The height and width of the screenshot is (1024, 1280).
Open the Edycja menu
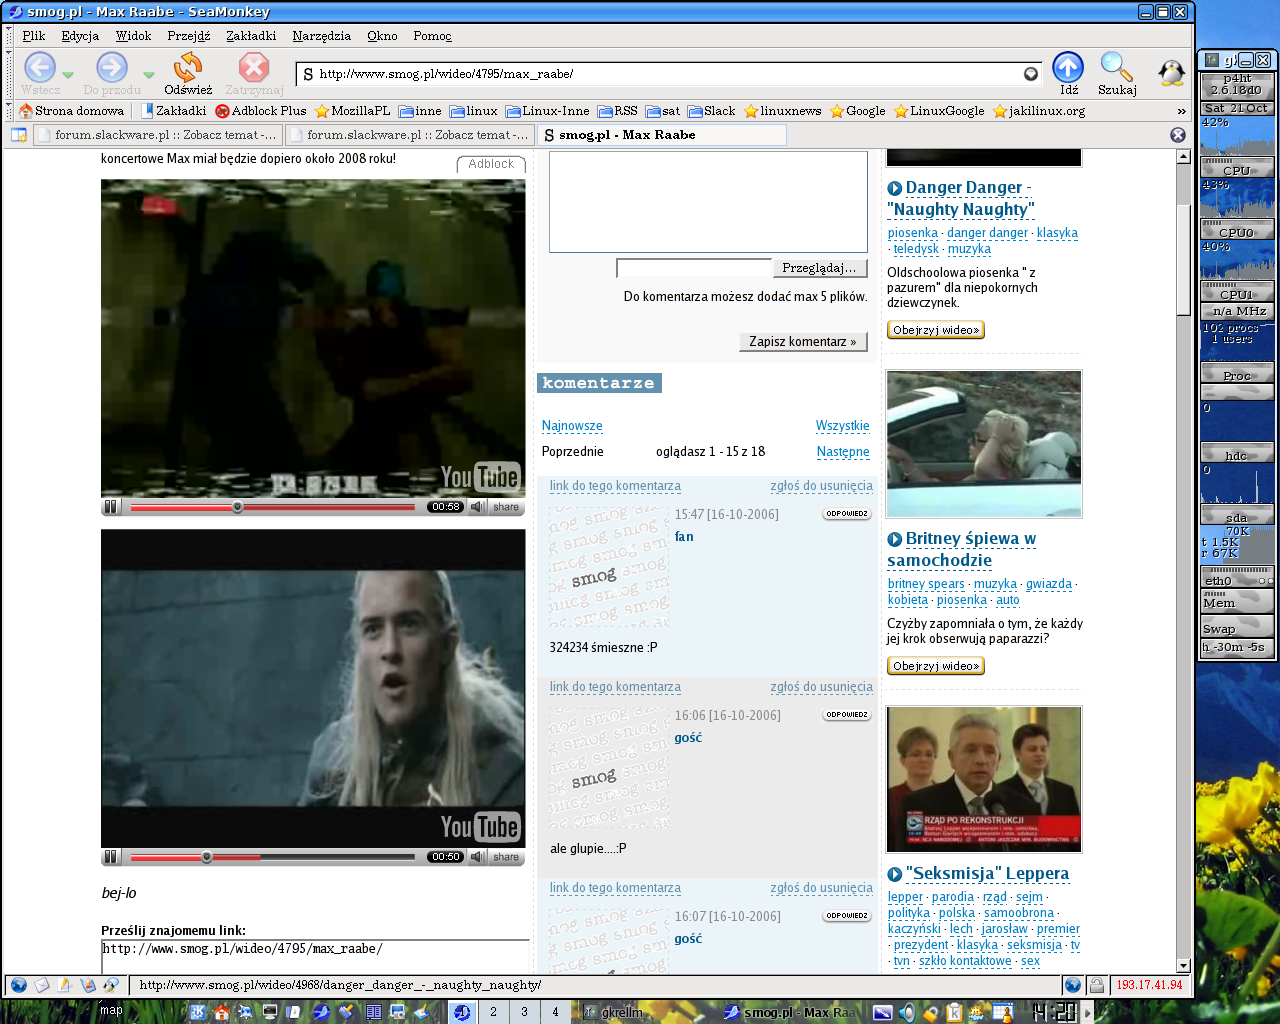tap(80, 36)
